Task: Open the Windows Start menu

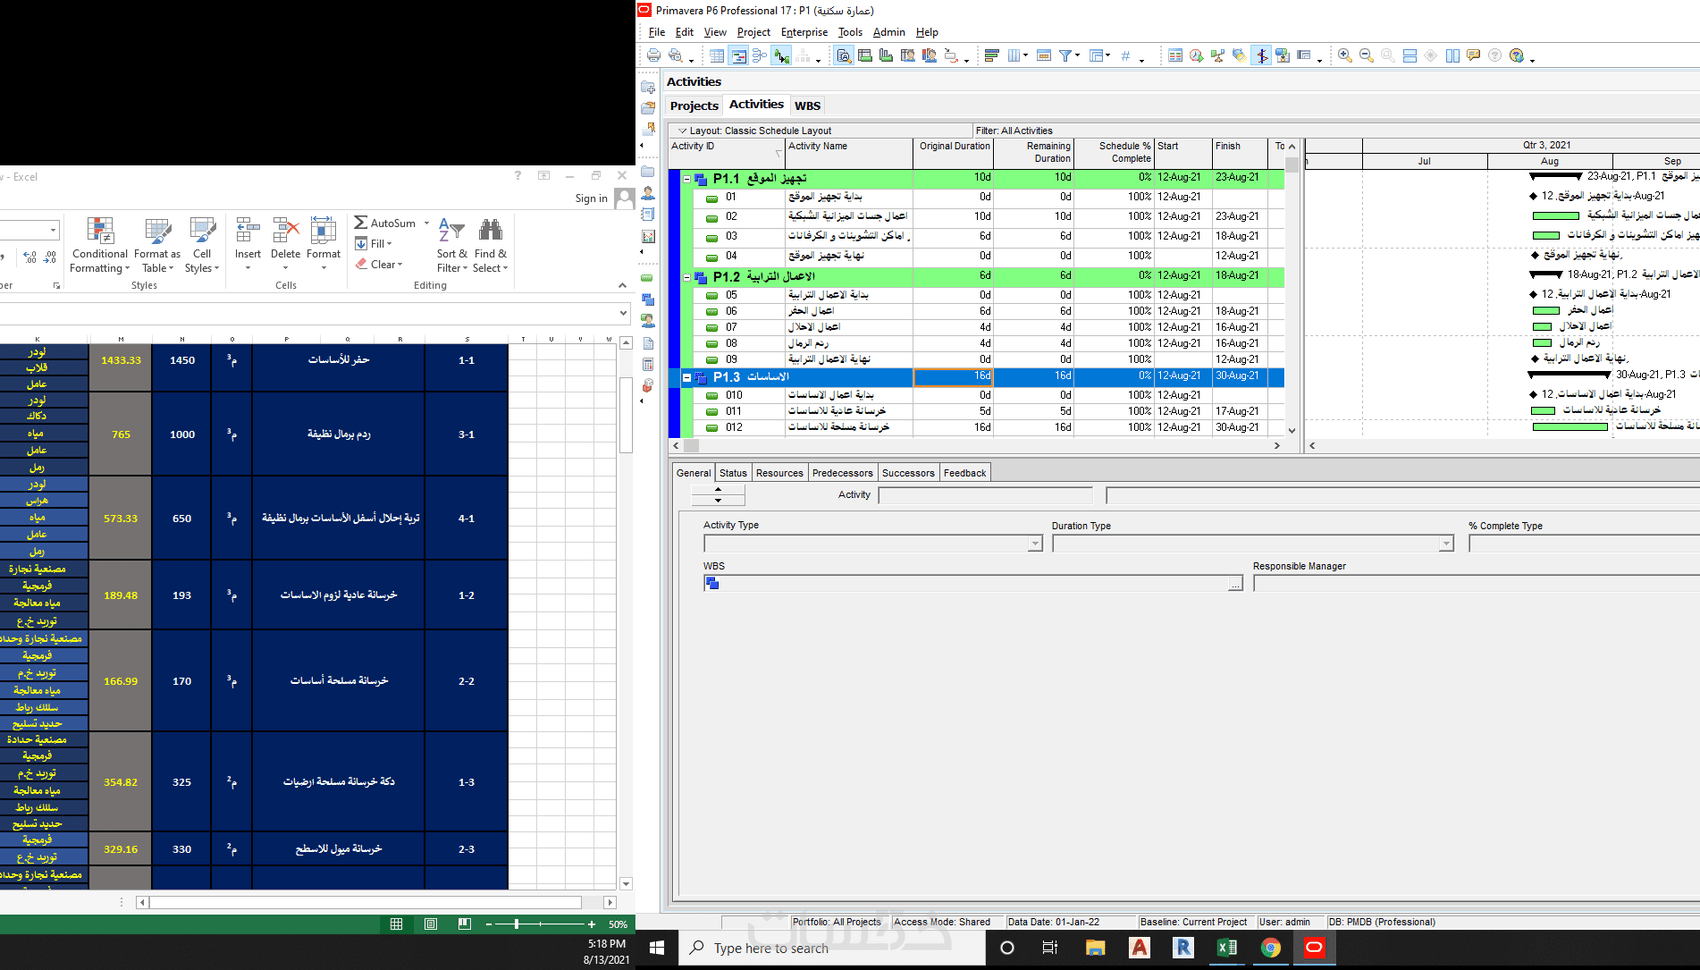Action: point(657,947)
